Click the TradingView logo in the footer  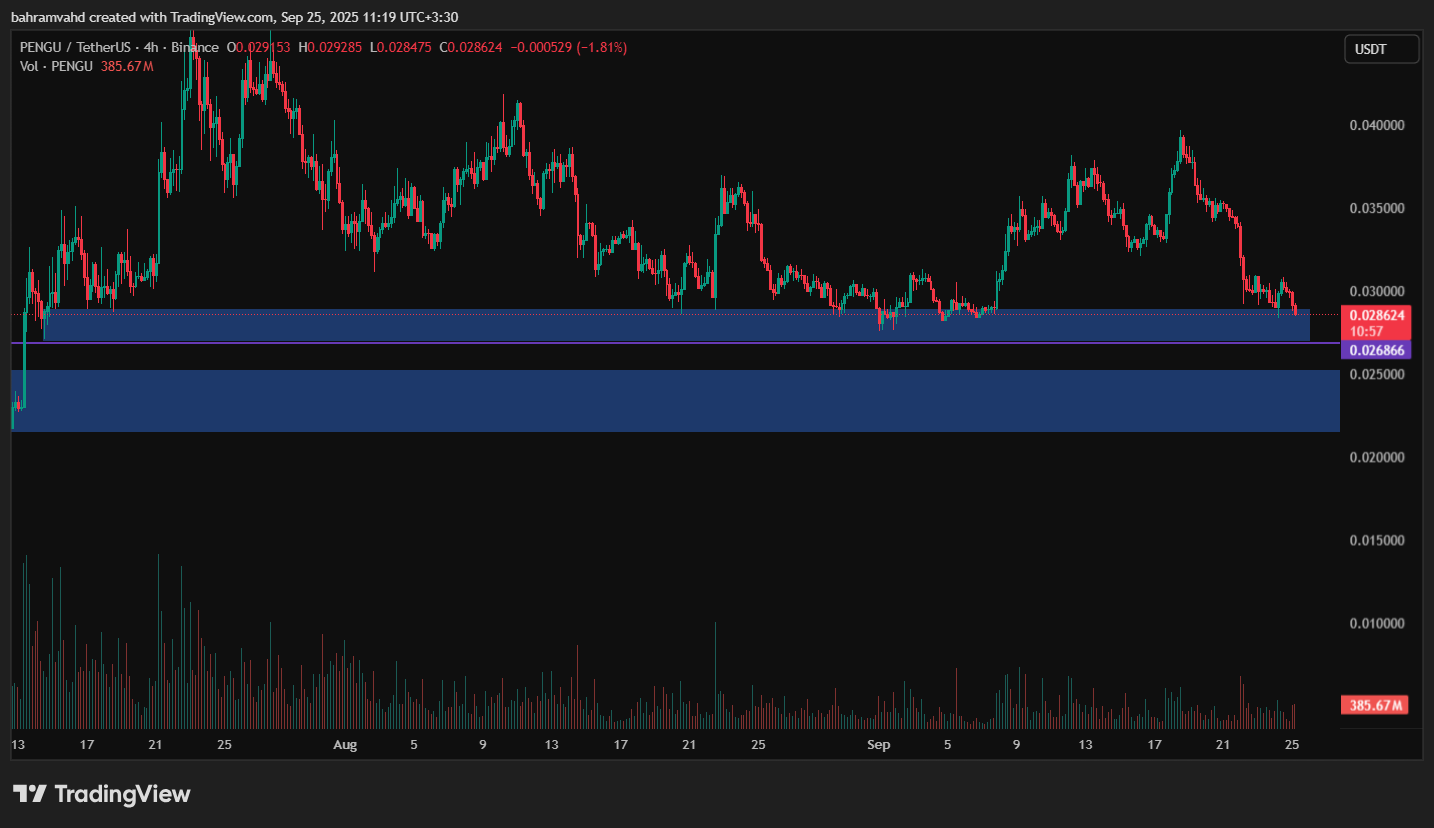coord(101,794)
